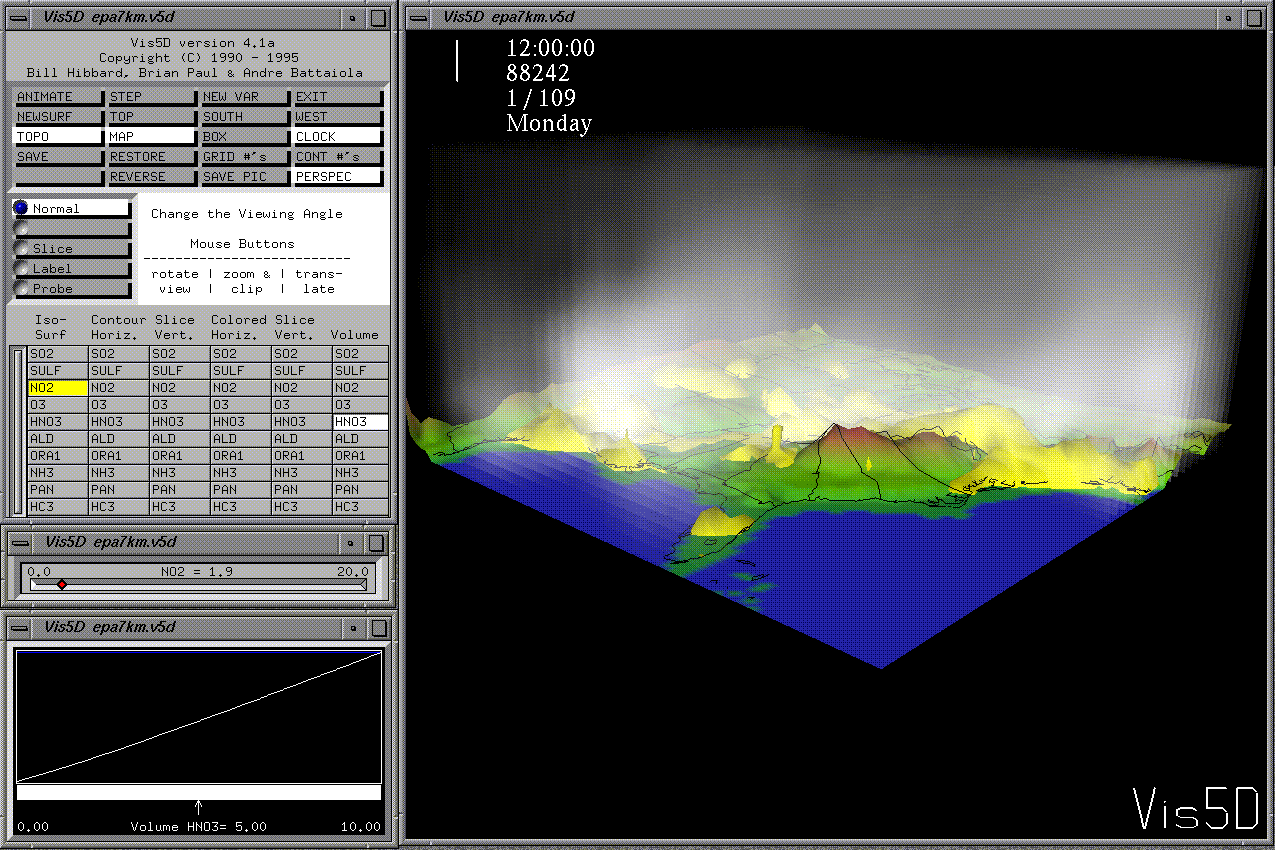Toggle the PERSPEC projection button
The width and height of the screenshot is (1275, 850).
click(338, 177)
